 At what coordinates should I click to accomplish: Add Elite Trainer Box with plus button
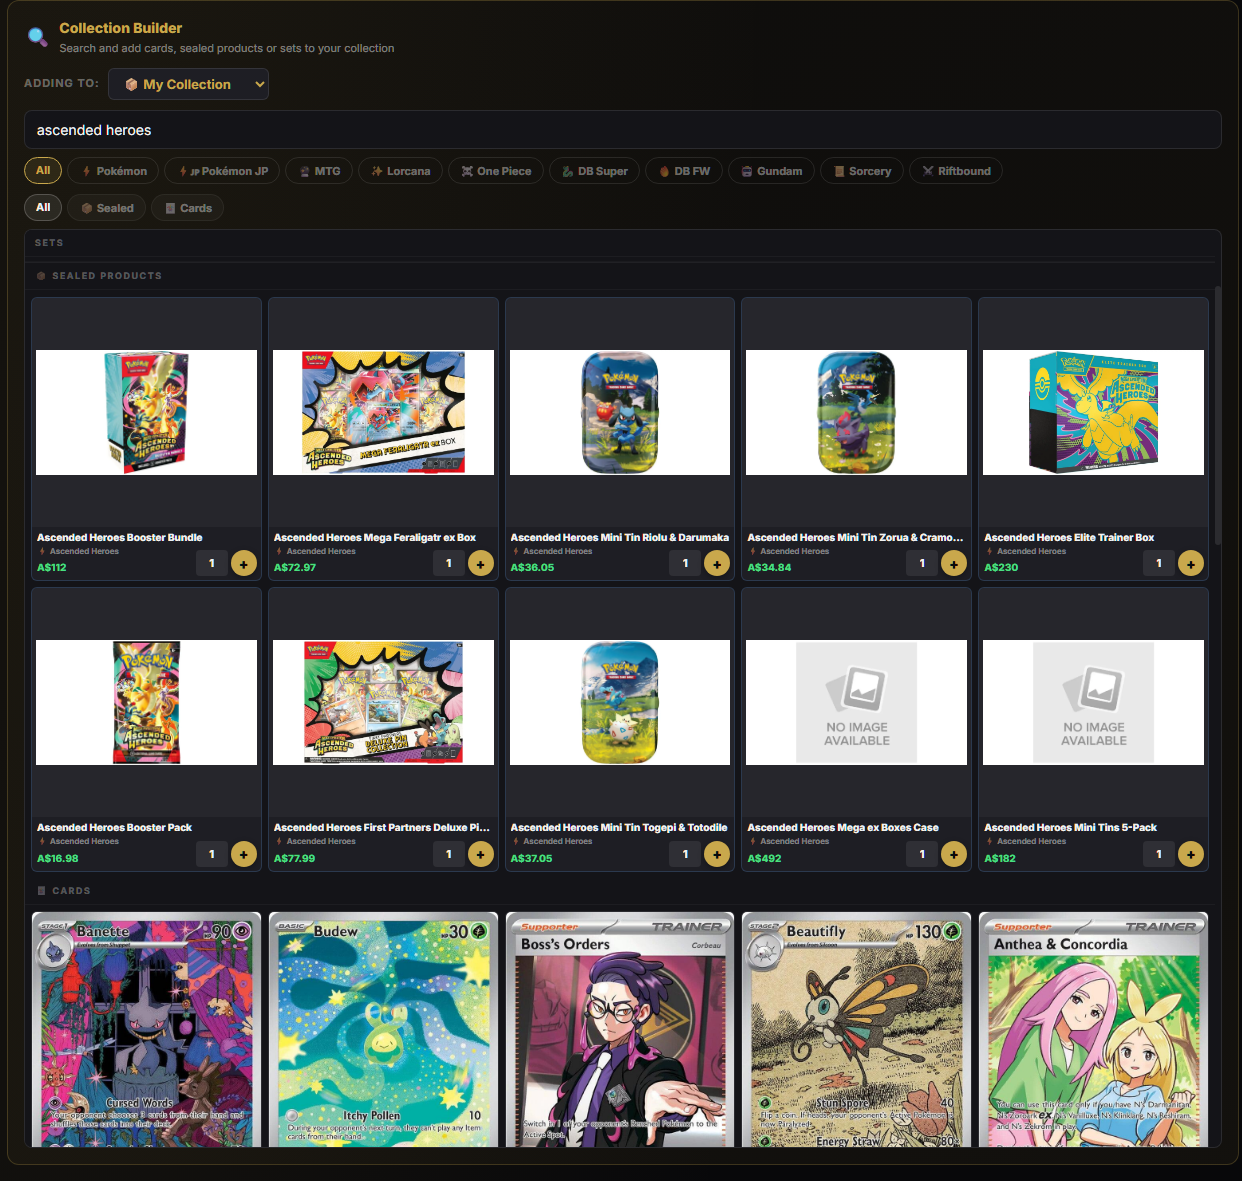click(1191, 564)
